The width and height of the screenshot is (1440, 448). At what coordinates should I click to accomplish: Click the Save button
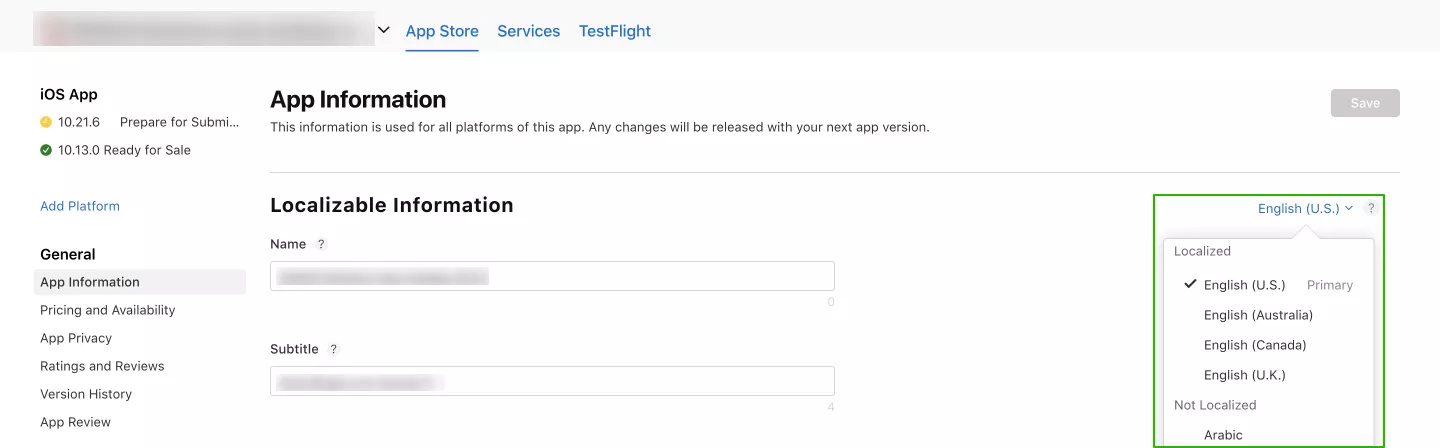pyautogui.click(x=1365, y=103)
